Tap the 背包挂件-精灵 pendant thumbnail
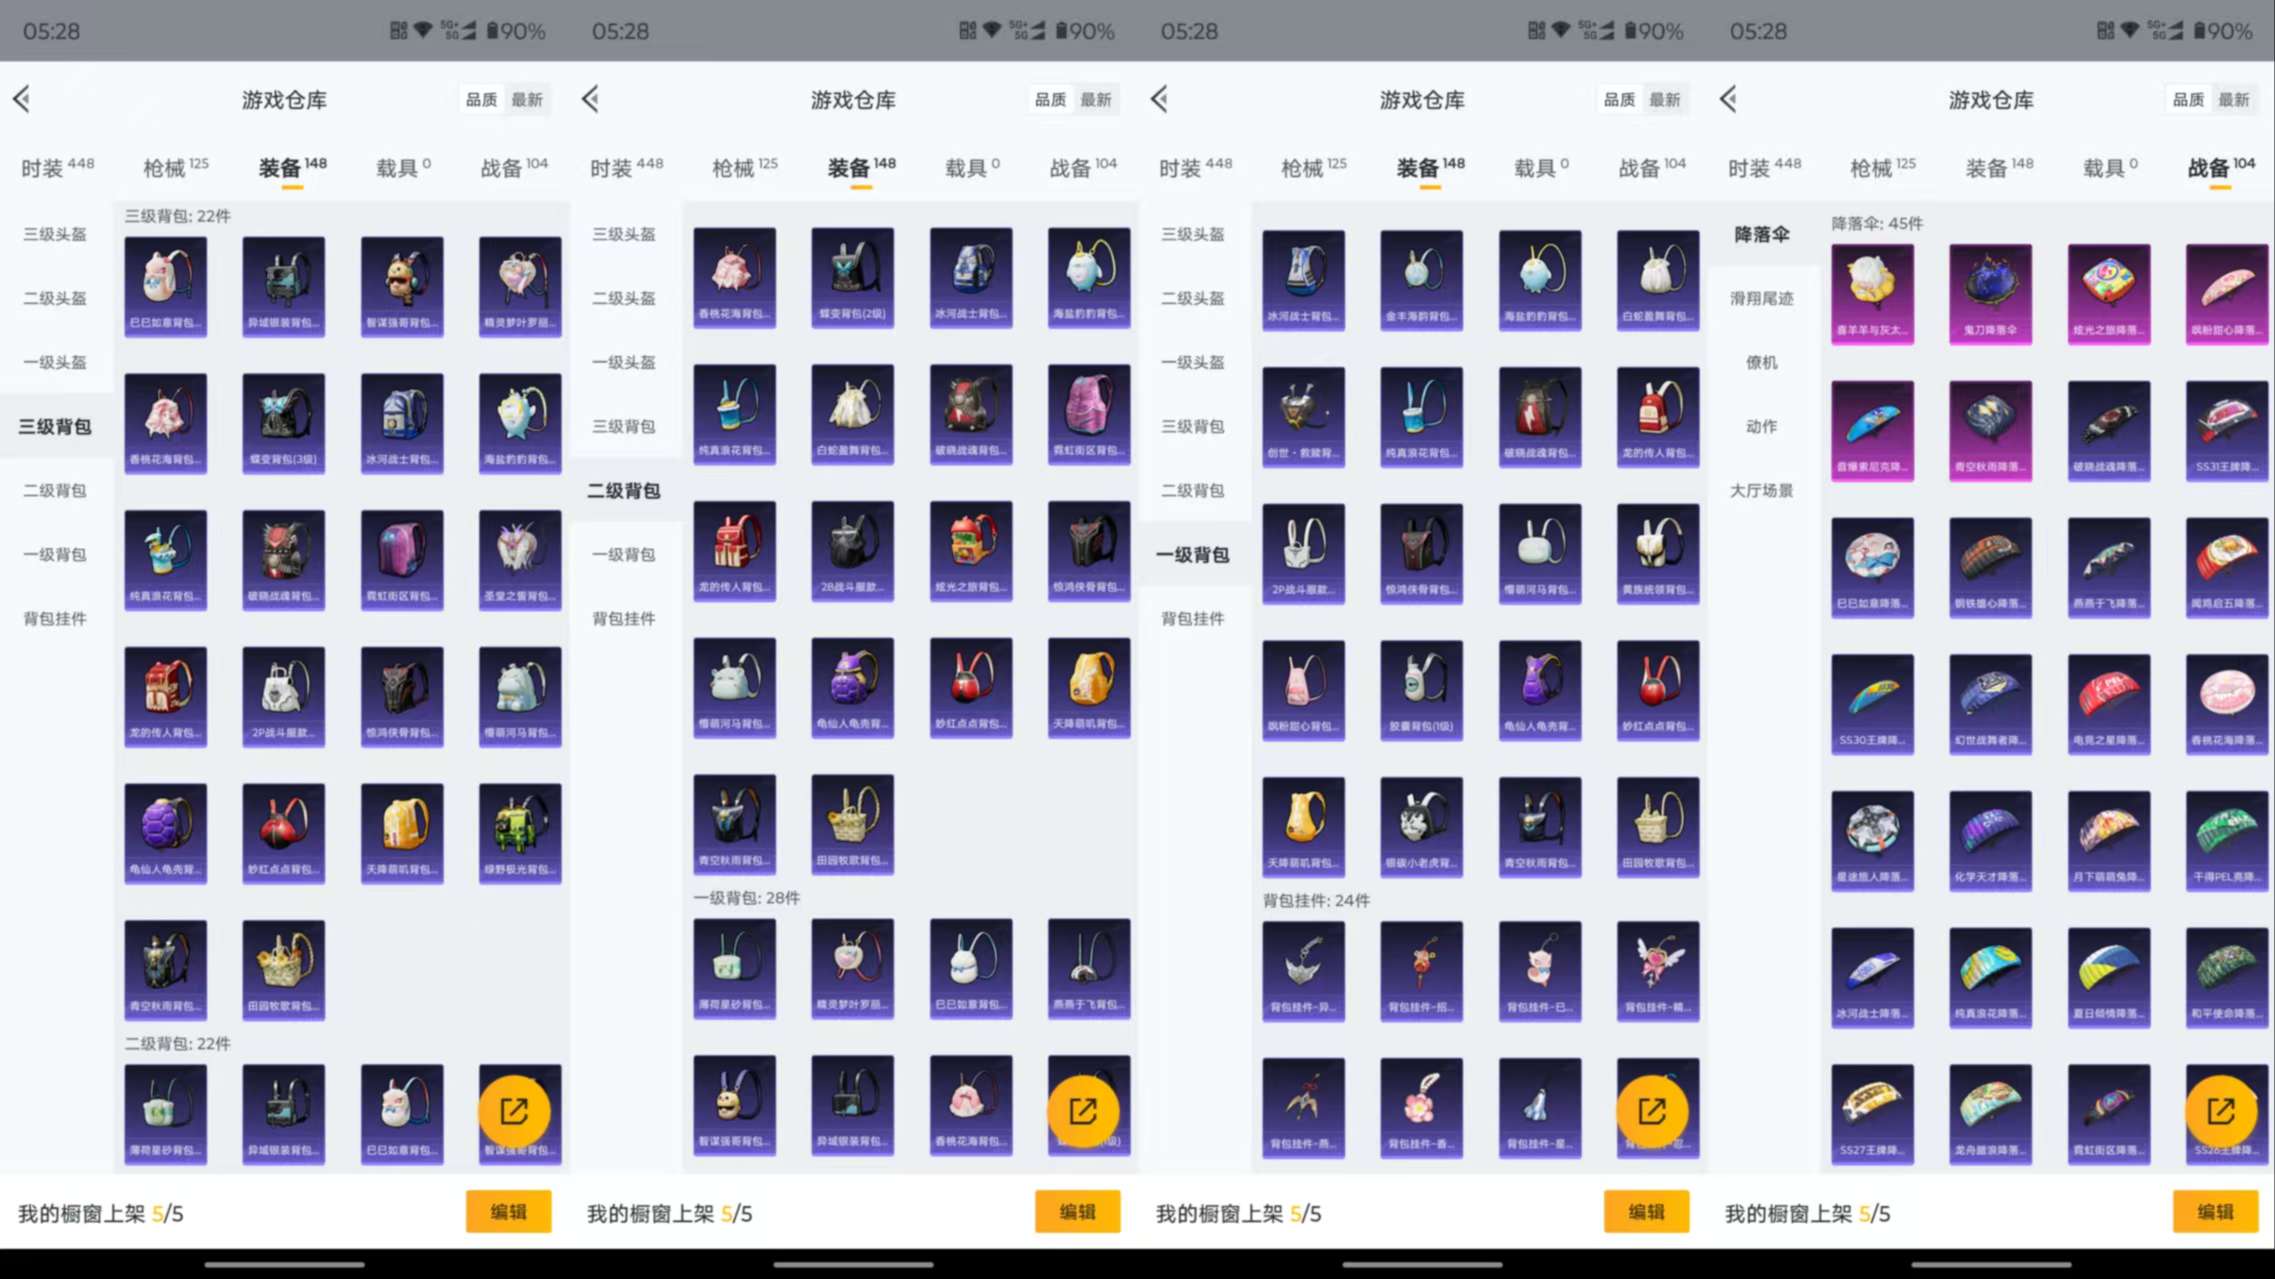Screen dimensions: 2275x1279 pyautogui.click(x=1657, y=968)
